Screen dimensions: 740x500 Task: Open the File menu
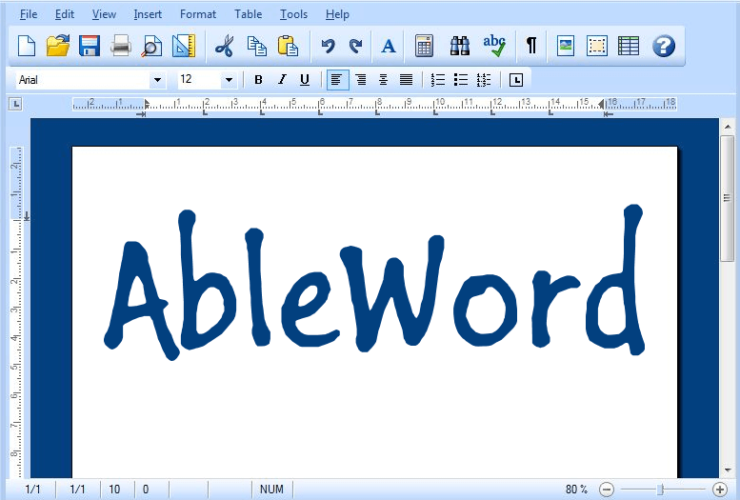point(28,14)
